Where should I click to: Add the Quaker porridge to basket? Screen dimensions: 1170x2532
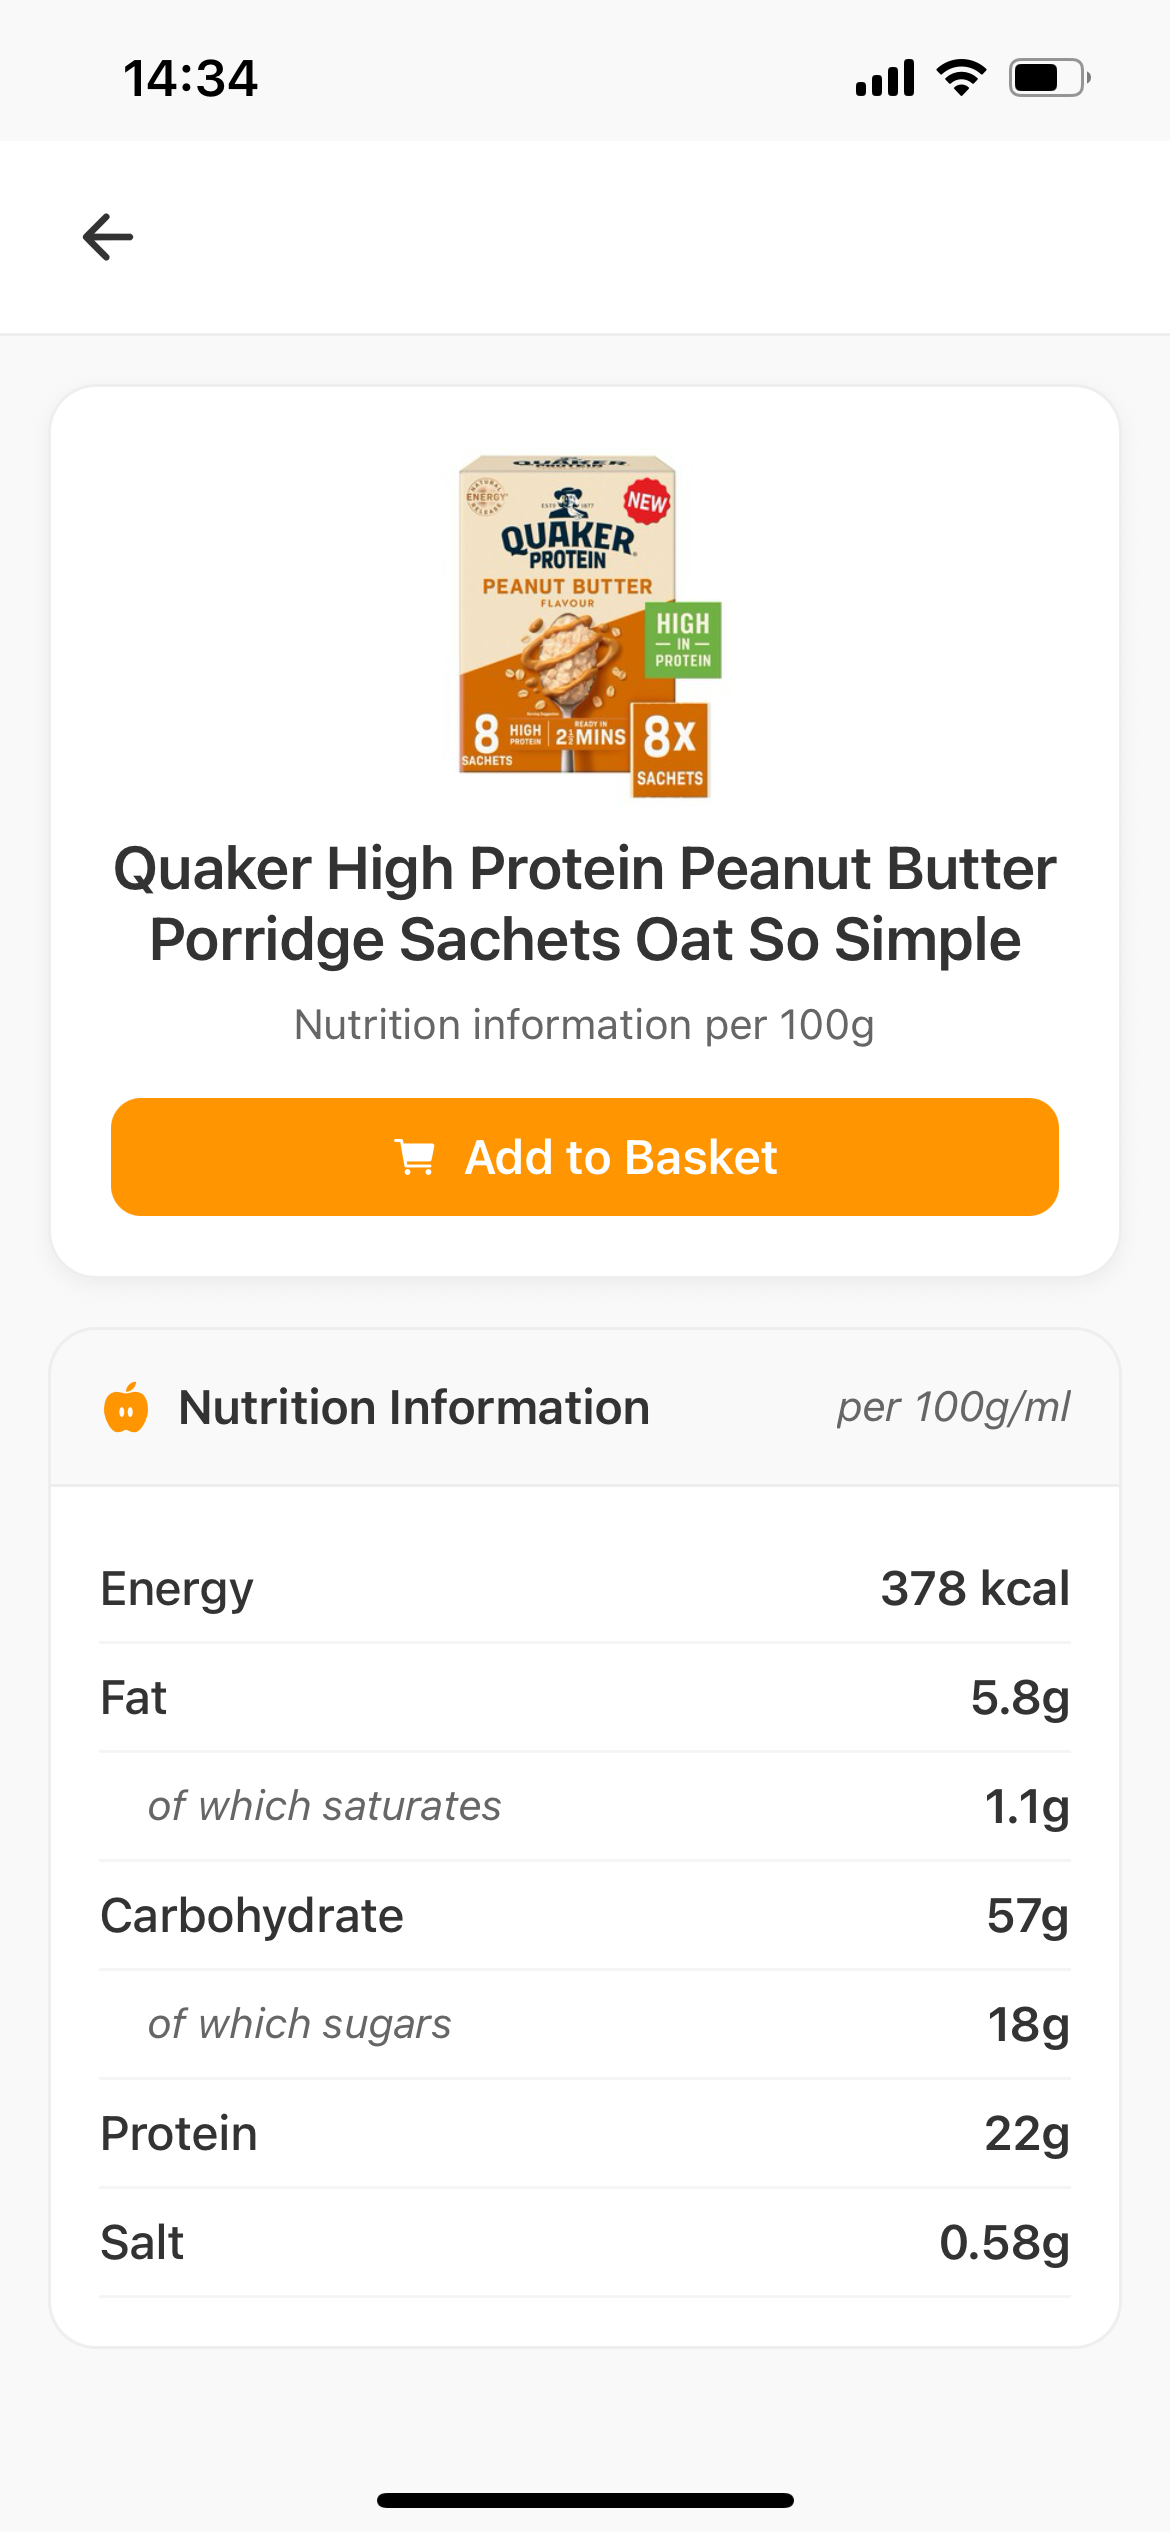(x=585, y=1157)
